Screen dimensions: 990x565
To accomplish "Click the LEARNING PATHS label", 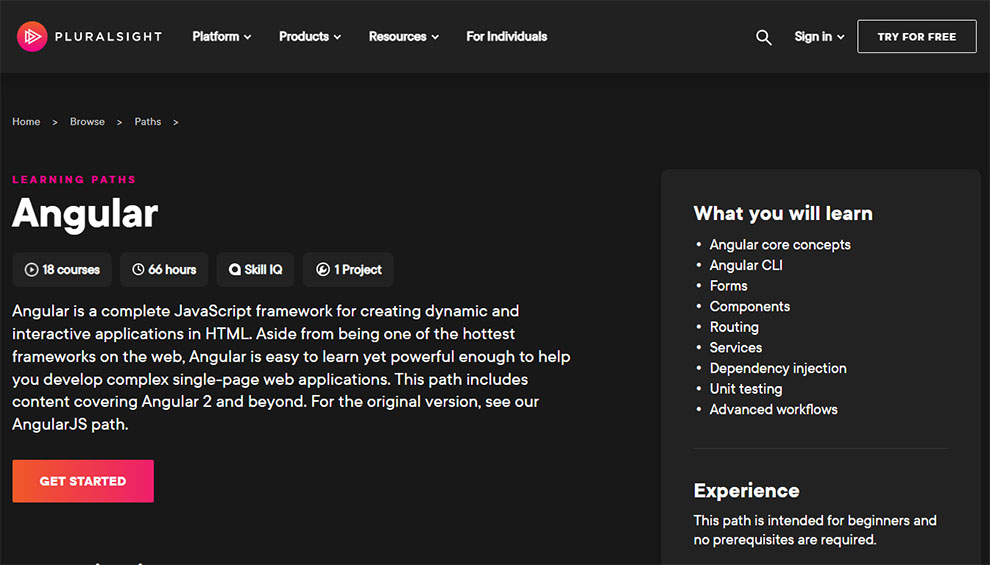I will click(74, 179).
